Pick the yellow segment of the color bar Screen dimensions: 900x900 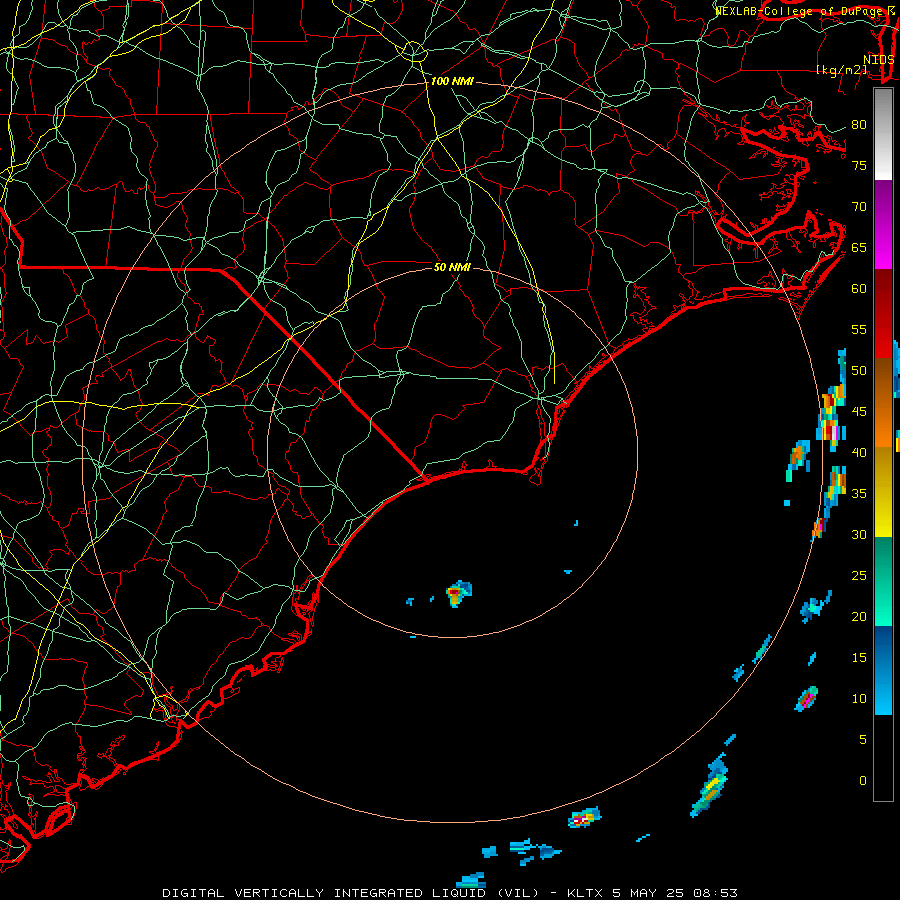pyautogui.click(x=883, y=492)
